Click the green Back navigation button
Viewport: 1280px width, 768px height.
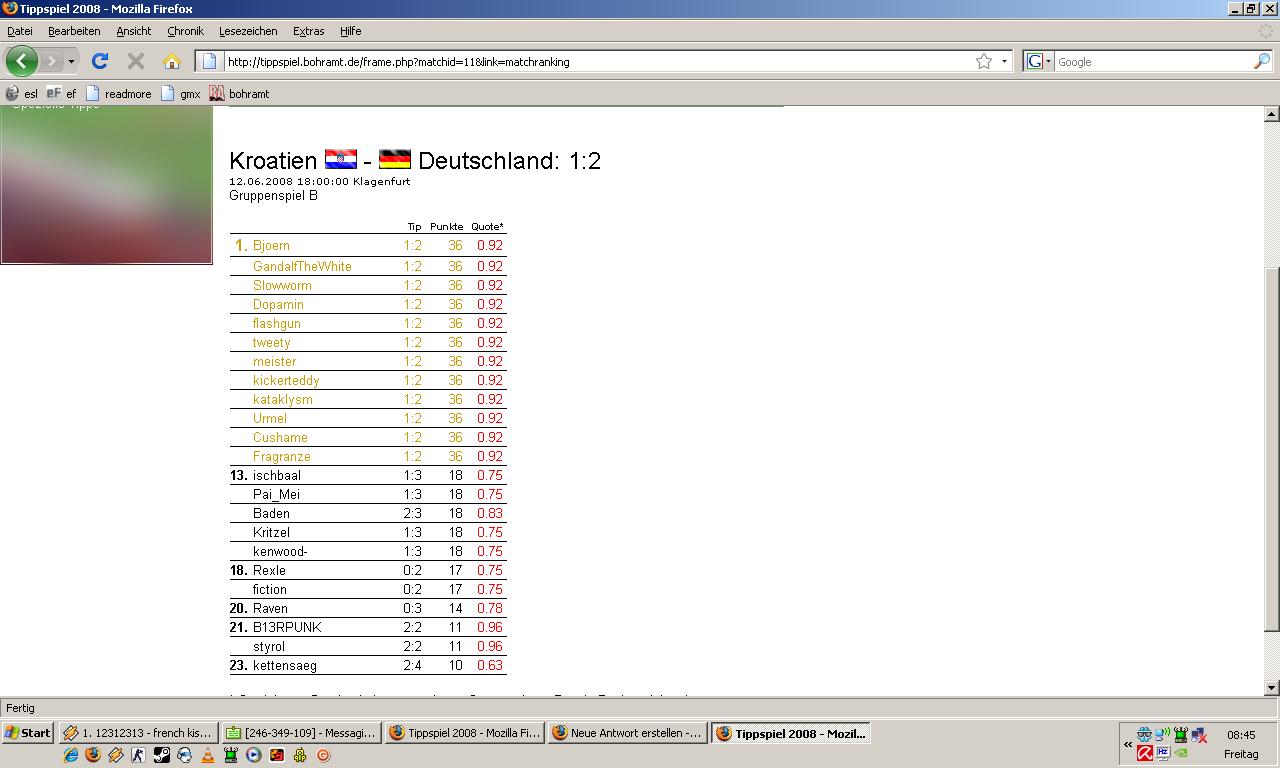[x=21, y=61]
